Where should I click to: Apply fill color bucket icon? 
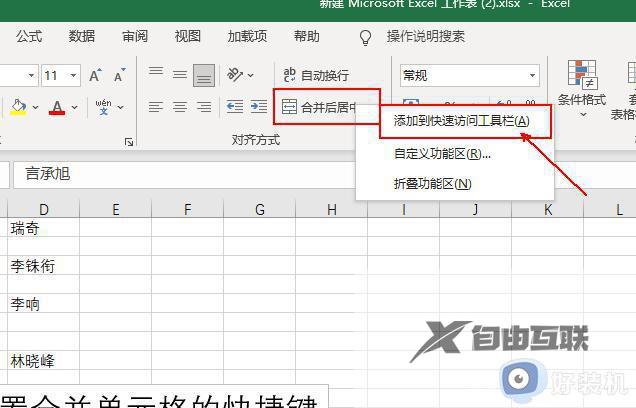[x=18, y=107]
